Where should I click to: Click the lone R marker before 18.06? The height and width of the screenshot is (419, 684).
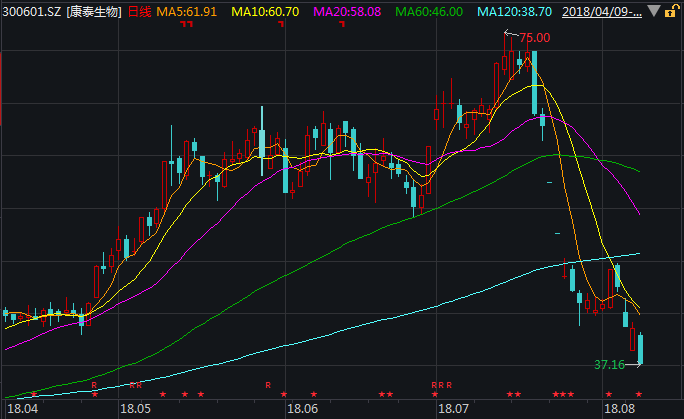268,385
